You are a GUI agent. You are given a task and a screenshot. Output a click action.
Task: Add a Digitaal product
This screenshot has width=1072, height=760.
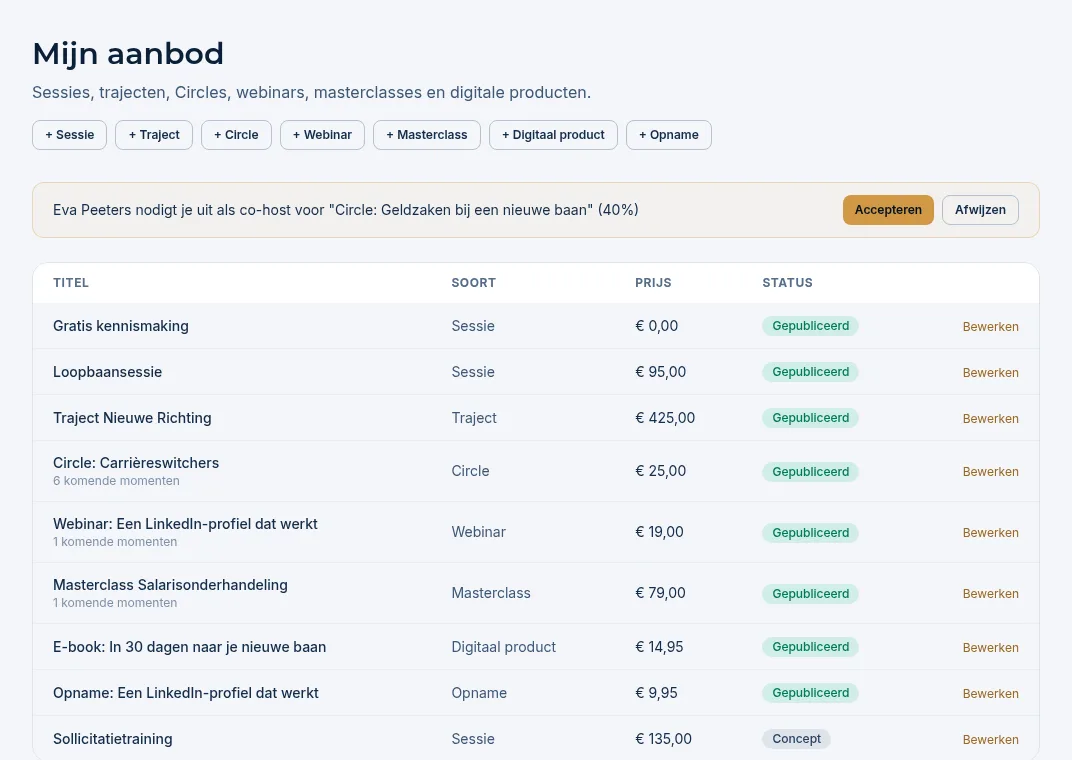[x=553, y=135]
